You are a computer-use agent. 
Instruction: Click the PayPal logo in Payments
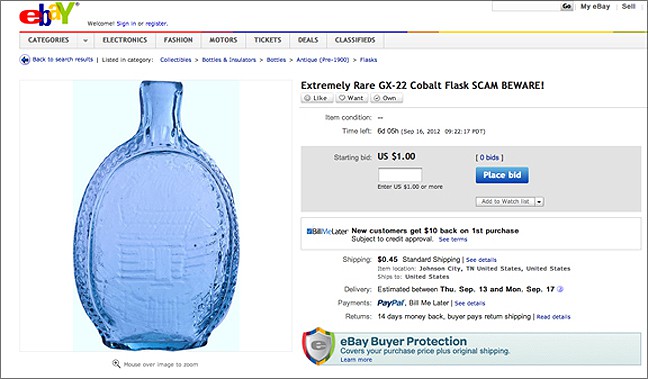pos(390,303)
